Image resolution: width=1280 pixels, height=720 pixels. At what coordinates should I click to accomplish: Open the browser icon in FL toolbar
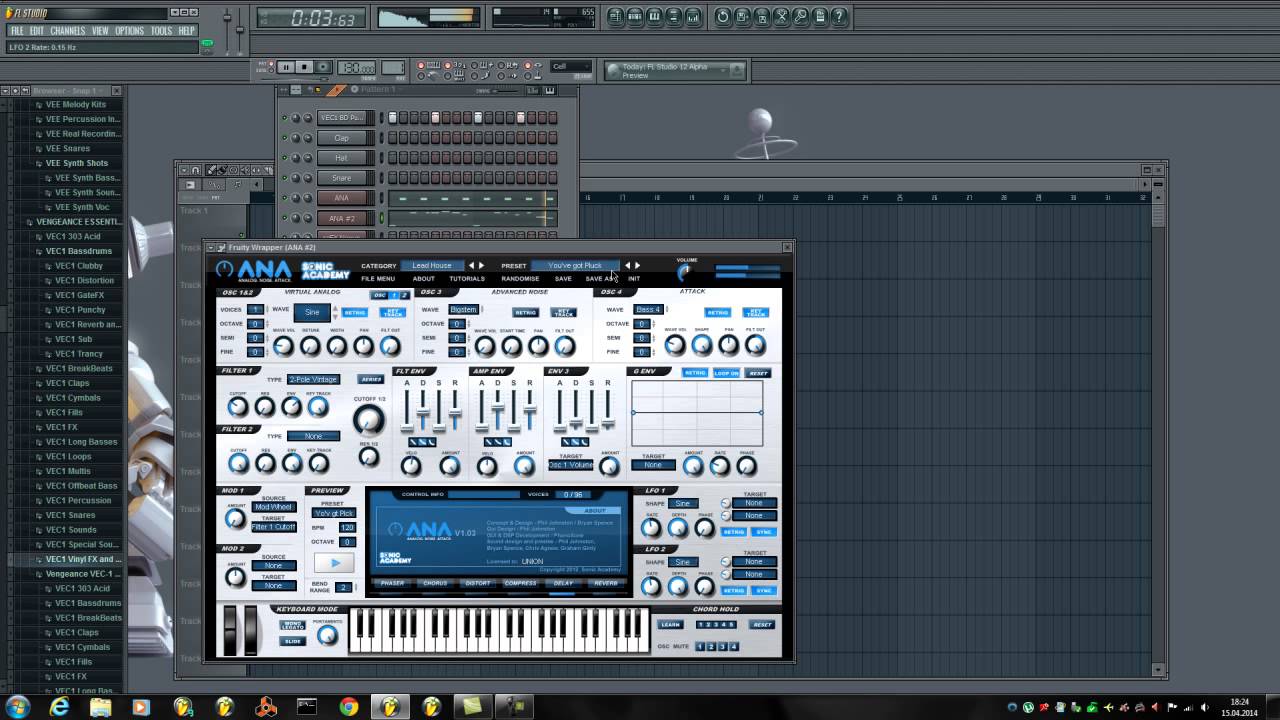coord(674,17)
